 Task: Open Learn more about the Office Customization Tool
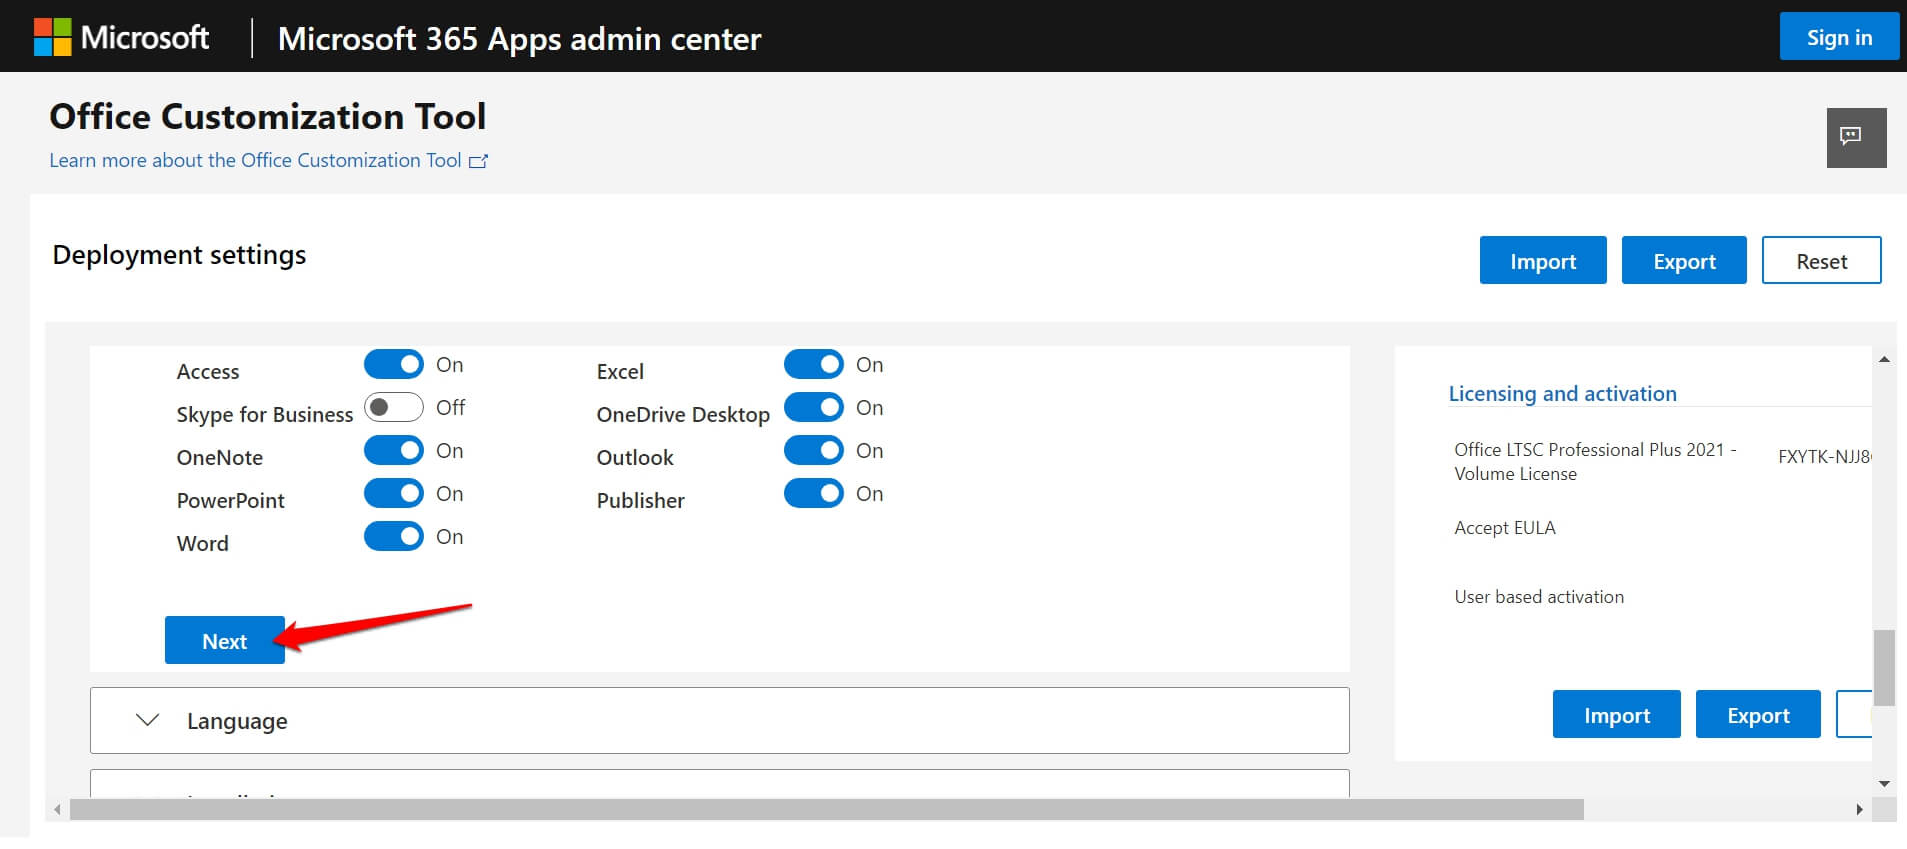click(255, 160)
